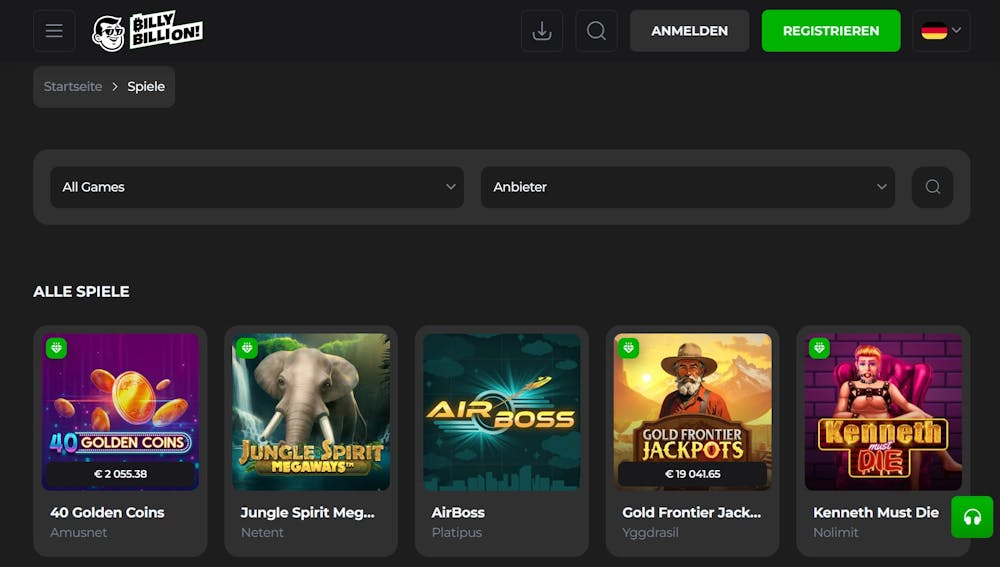Click the Billy Billion logo
Viewport: 1000px width, 567px height.
click(147, 31)
